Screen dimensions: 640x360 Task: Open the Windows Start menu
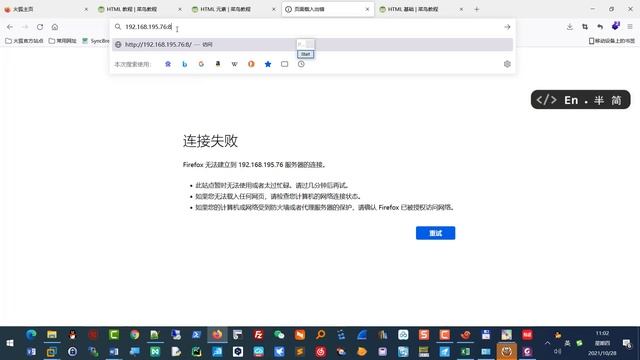coord(10,343)
